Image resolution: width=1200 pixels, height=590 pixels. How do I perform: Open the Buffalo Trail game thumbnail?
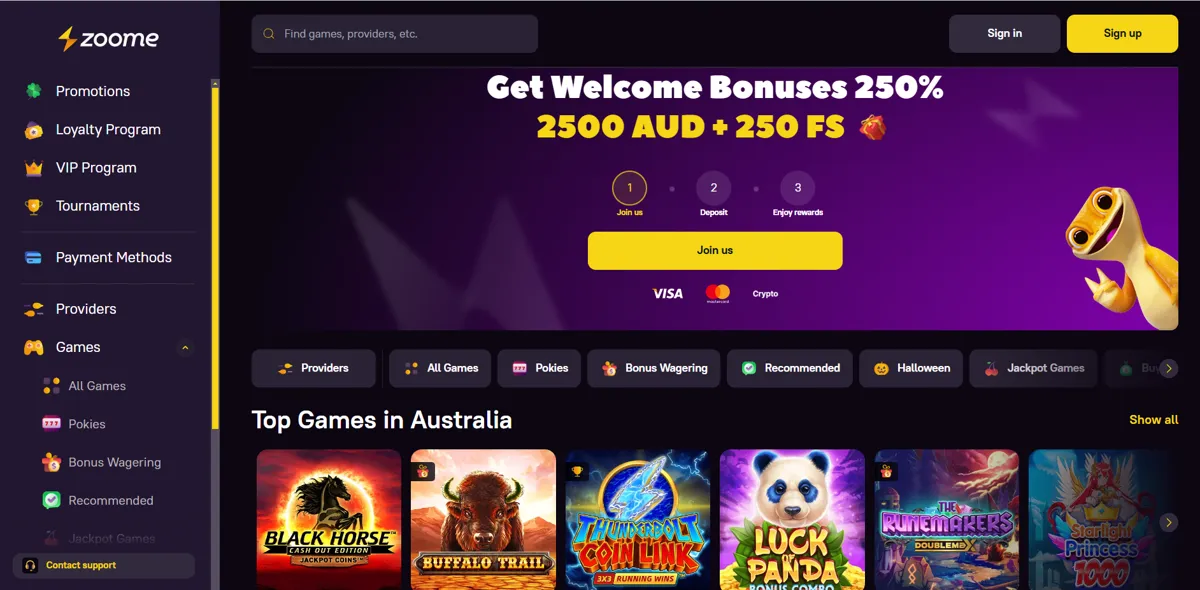[x=483, y=519]
